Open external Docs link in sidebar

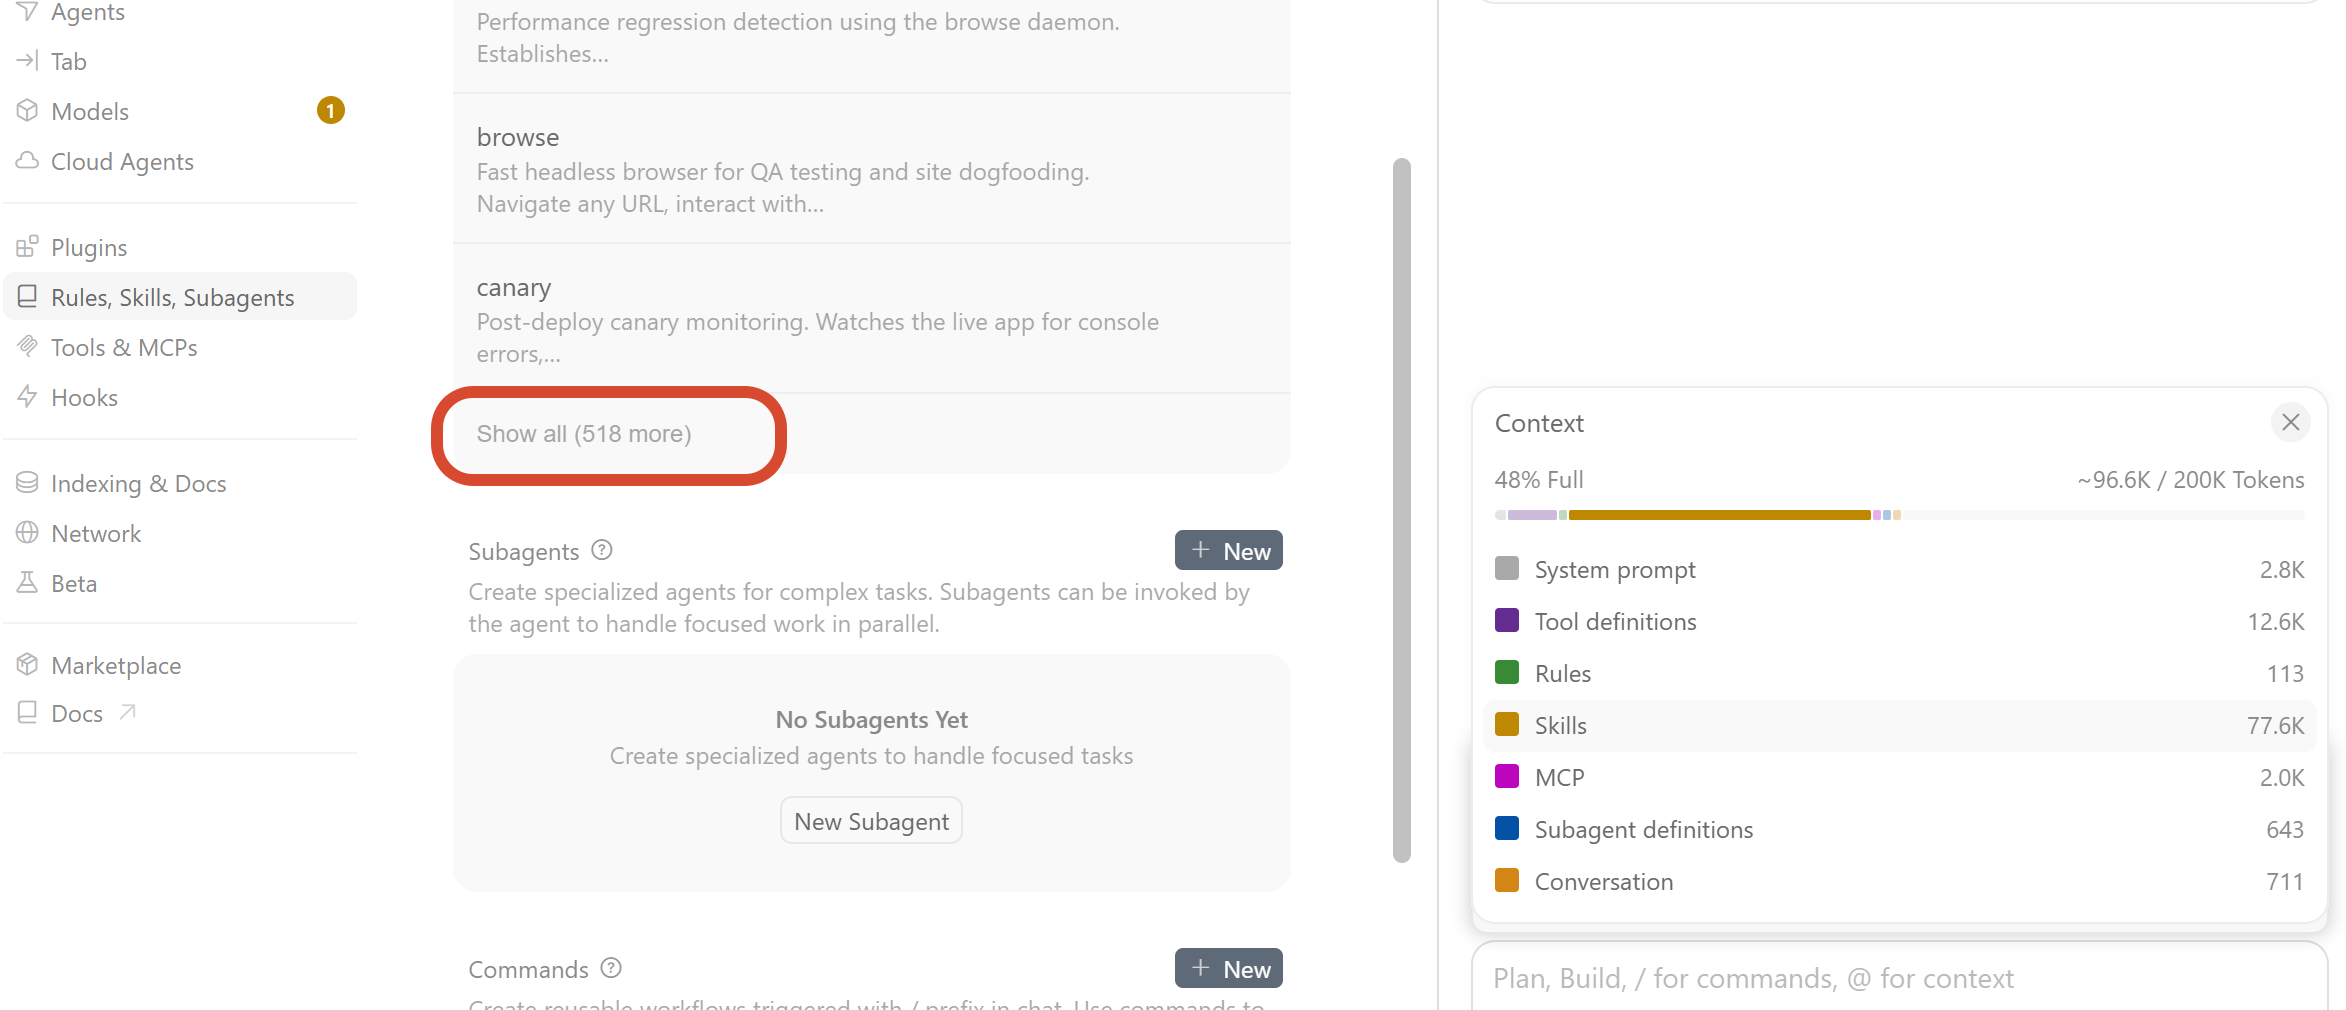pyautogui.click(x=77, y=713)
